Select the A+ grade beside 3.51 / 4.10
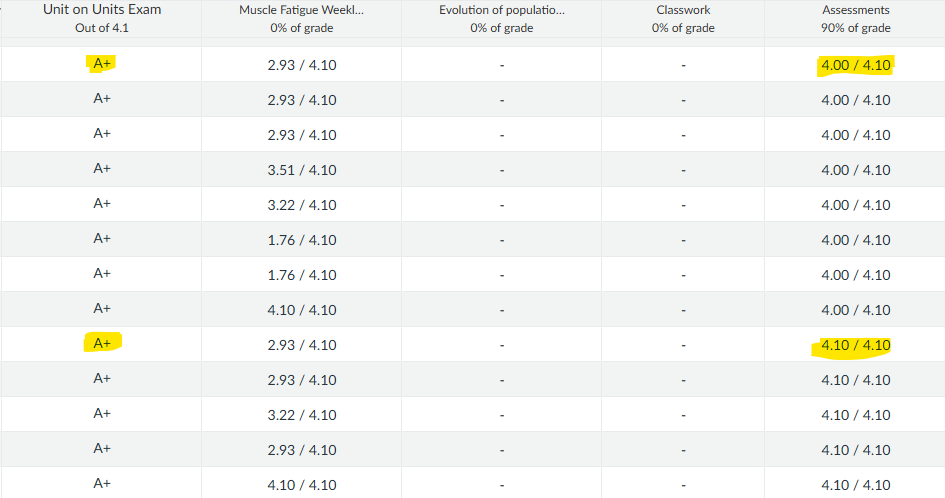The image size is (945, 498). [x=102, y=169]
